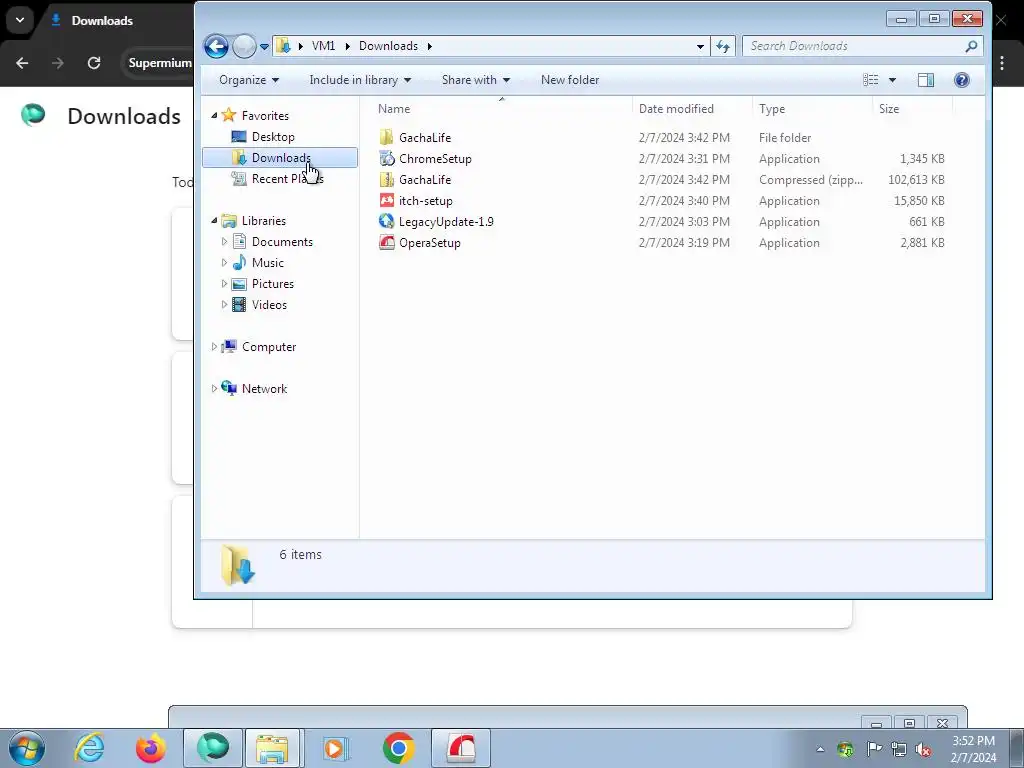Launch Firefox from taskbar

coord(150,748)
